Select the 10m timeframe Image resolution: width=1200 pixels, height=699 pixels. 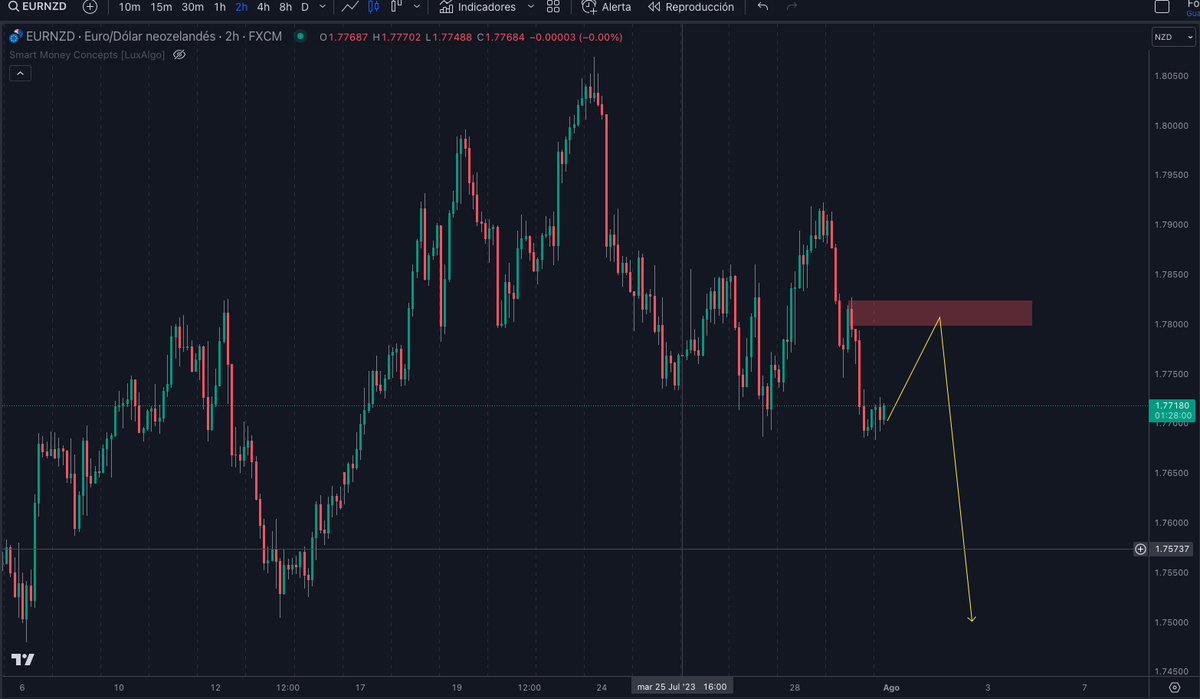129,7
